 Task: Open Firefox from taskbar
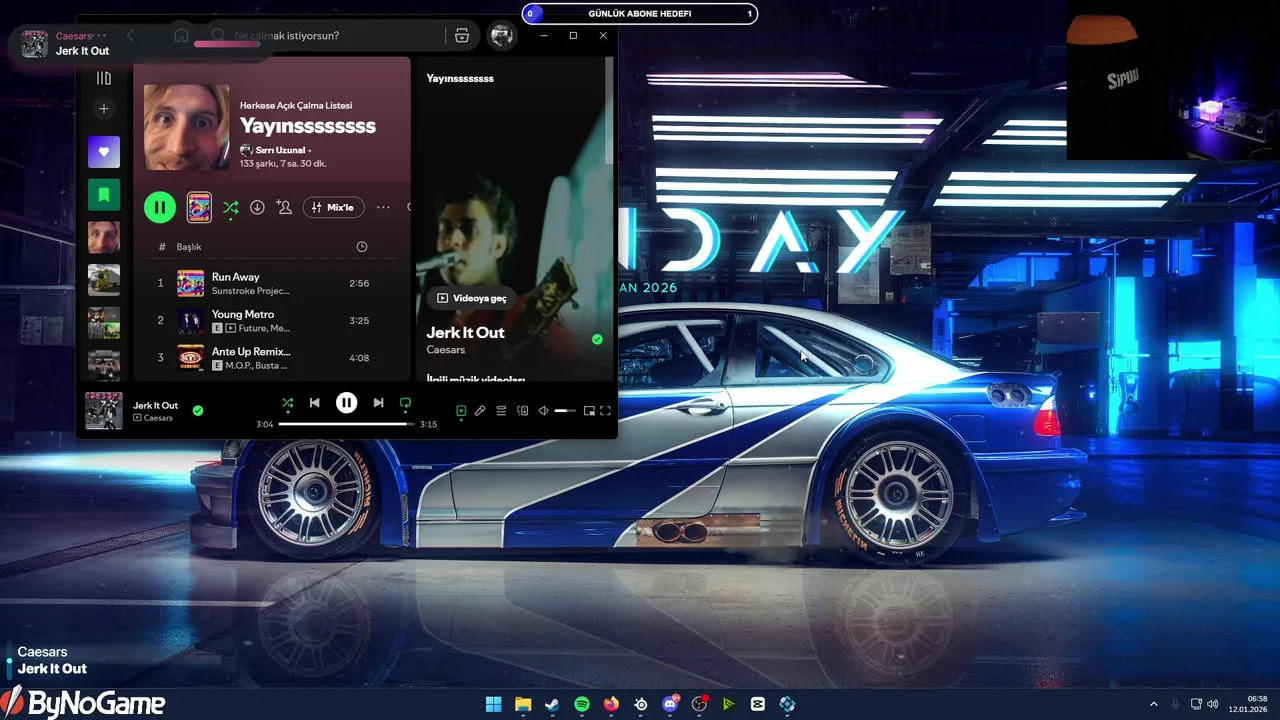611,704
